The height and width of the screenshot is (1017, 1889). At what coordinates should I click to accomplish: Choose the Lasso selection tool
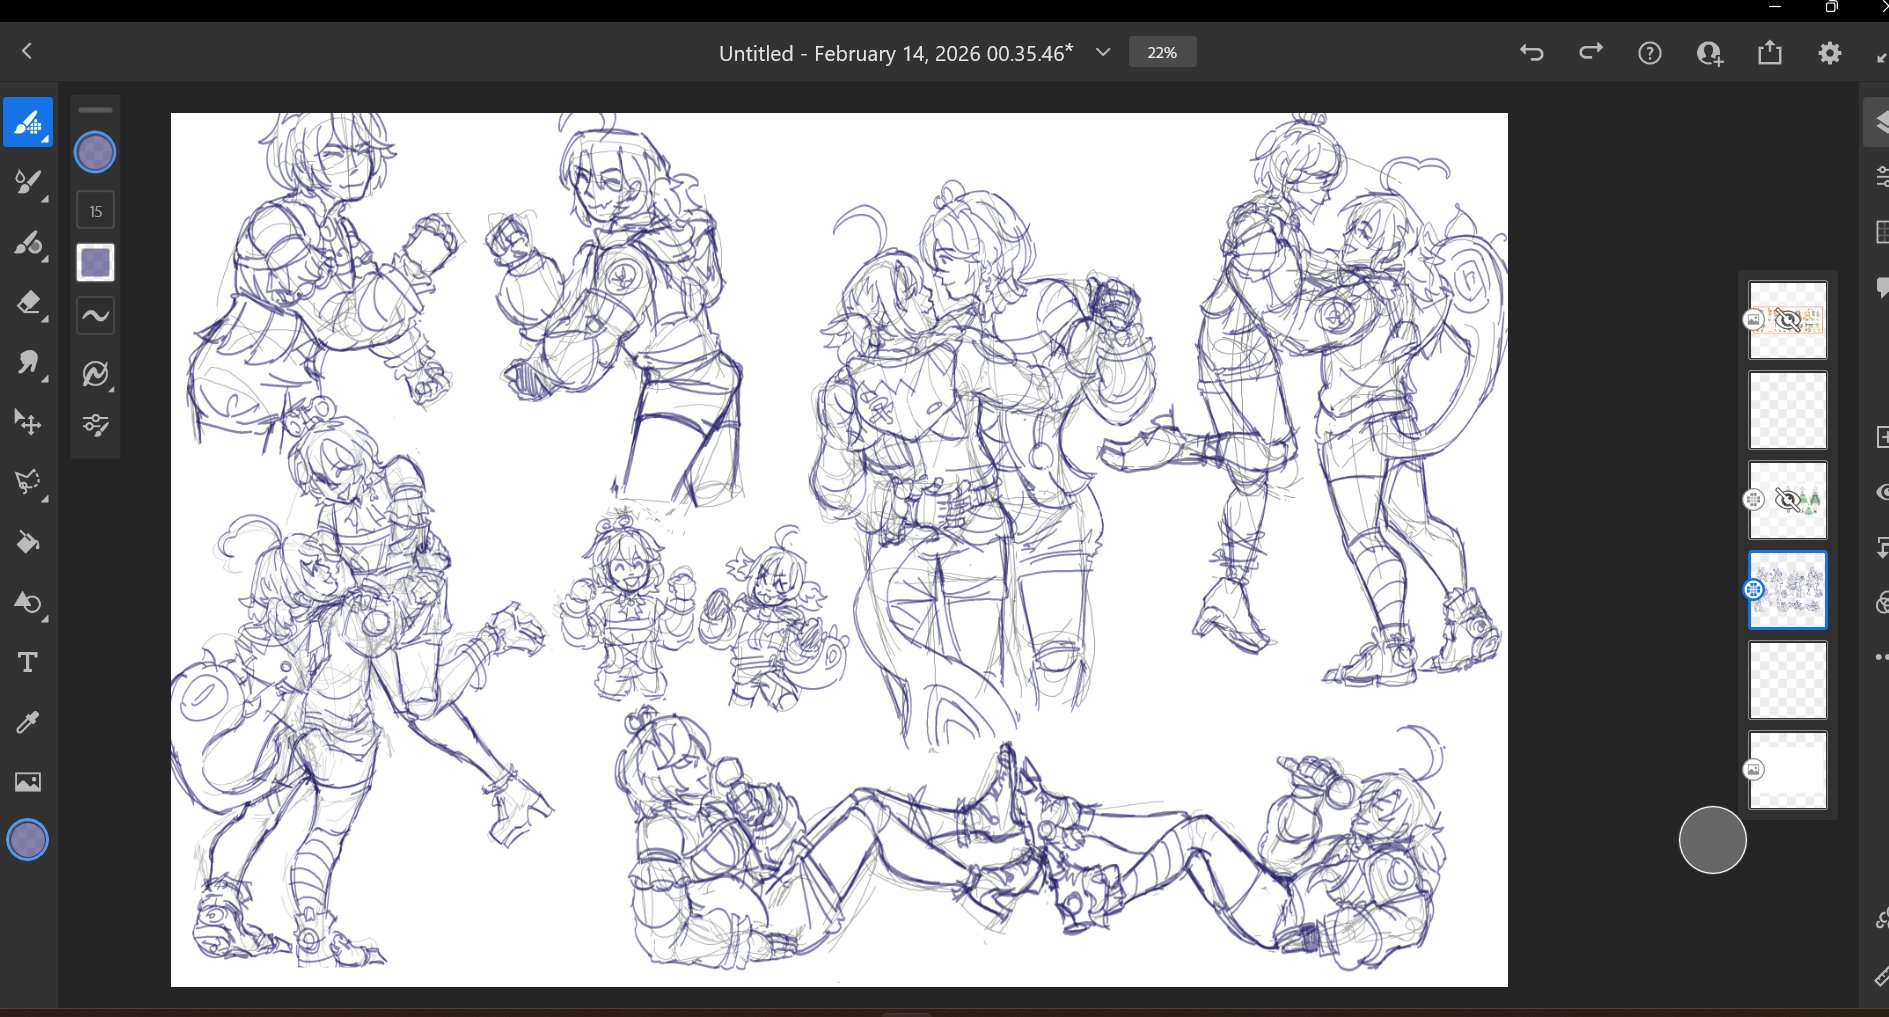[28, 482]
